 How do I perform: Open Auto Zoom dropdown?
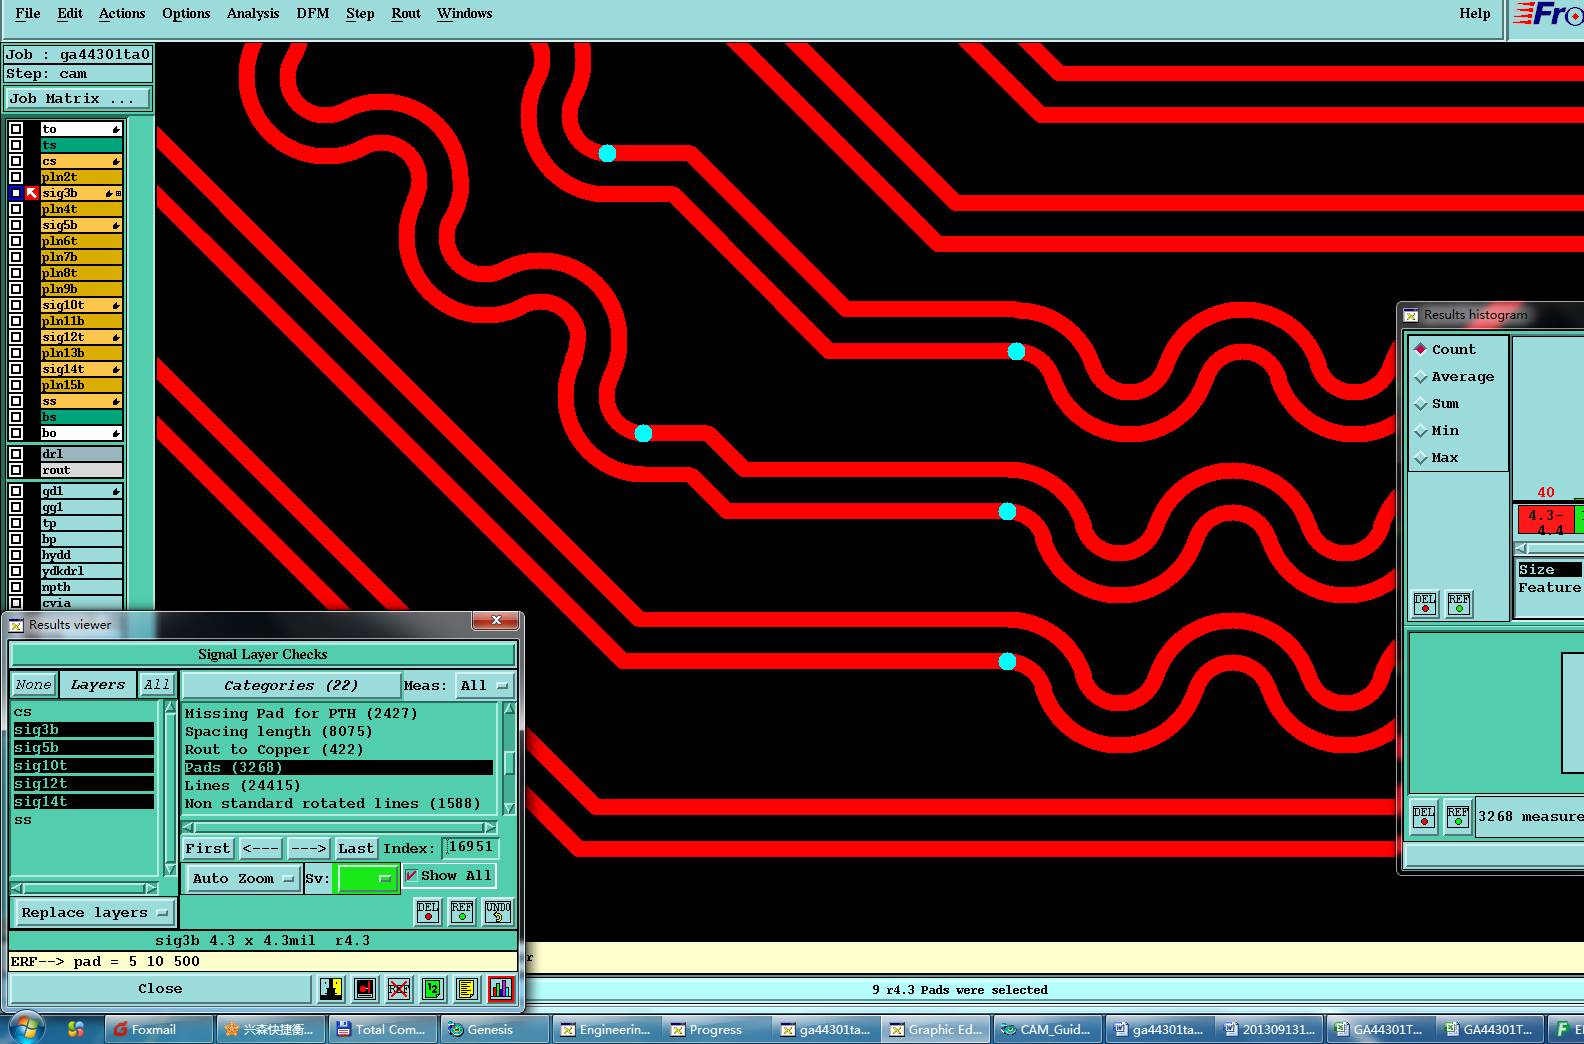pyautogui.click(x=243, y=878)
